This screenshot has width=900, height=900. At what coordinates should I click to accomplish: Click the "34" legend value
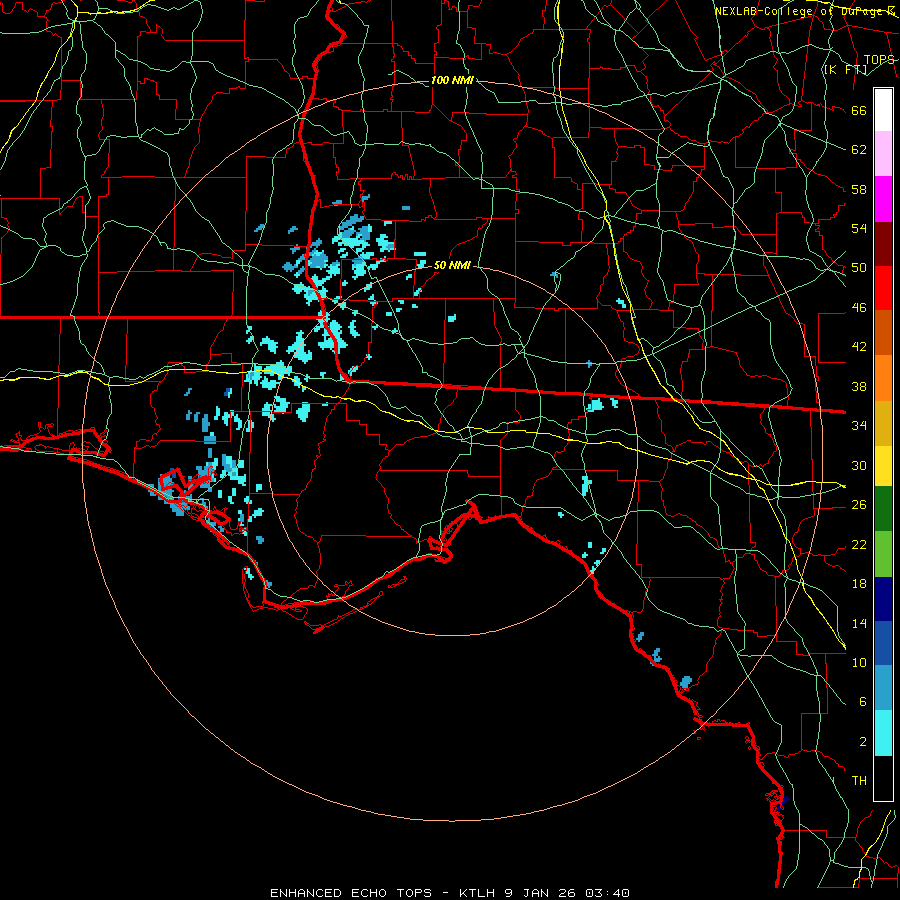[859, 425]
